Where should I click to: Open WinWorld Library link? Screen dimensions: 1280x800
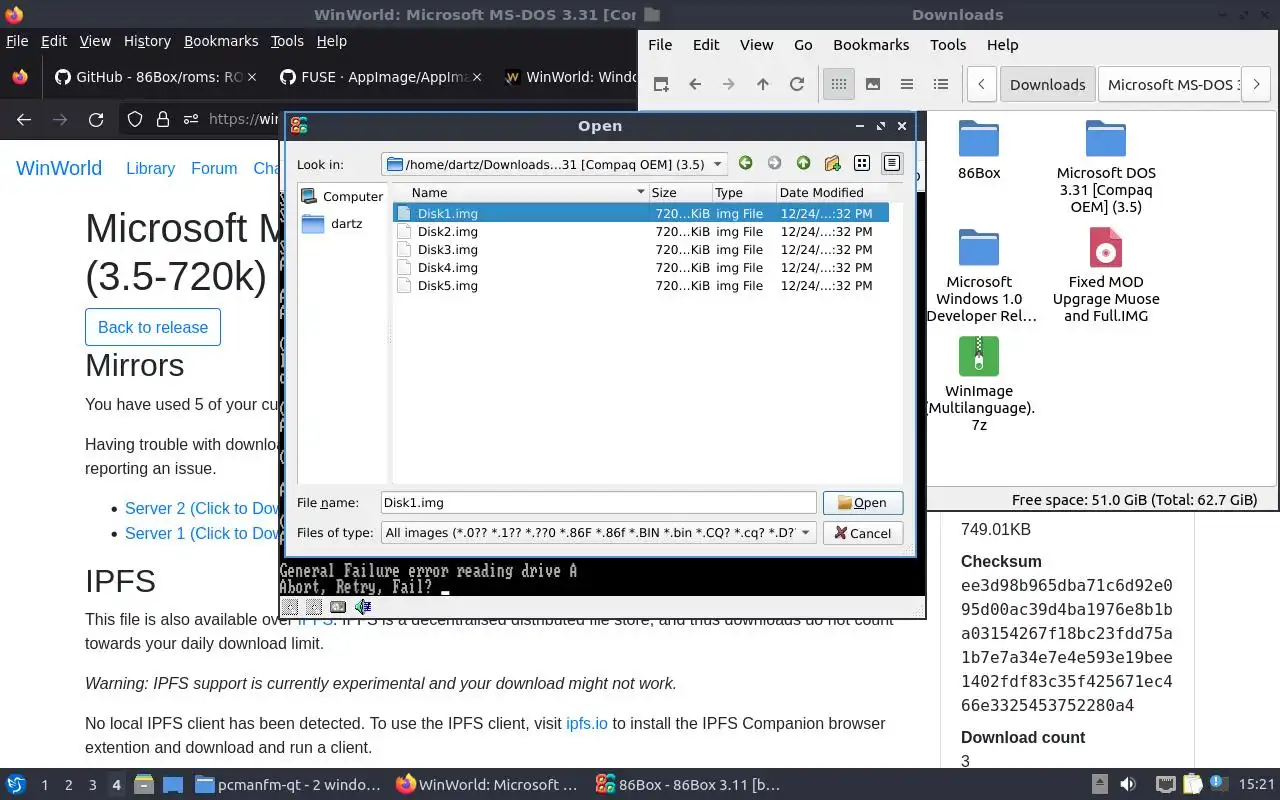click(x=150, y=168)
